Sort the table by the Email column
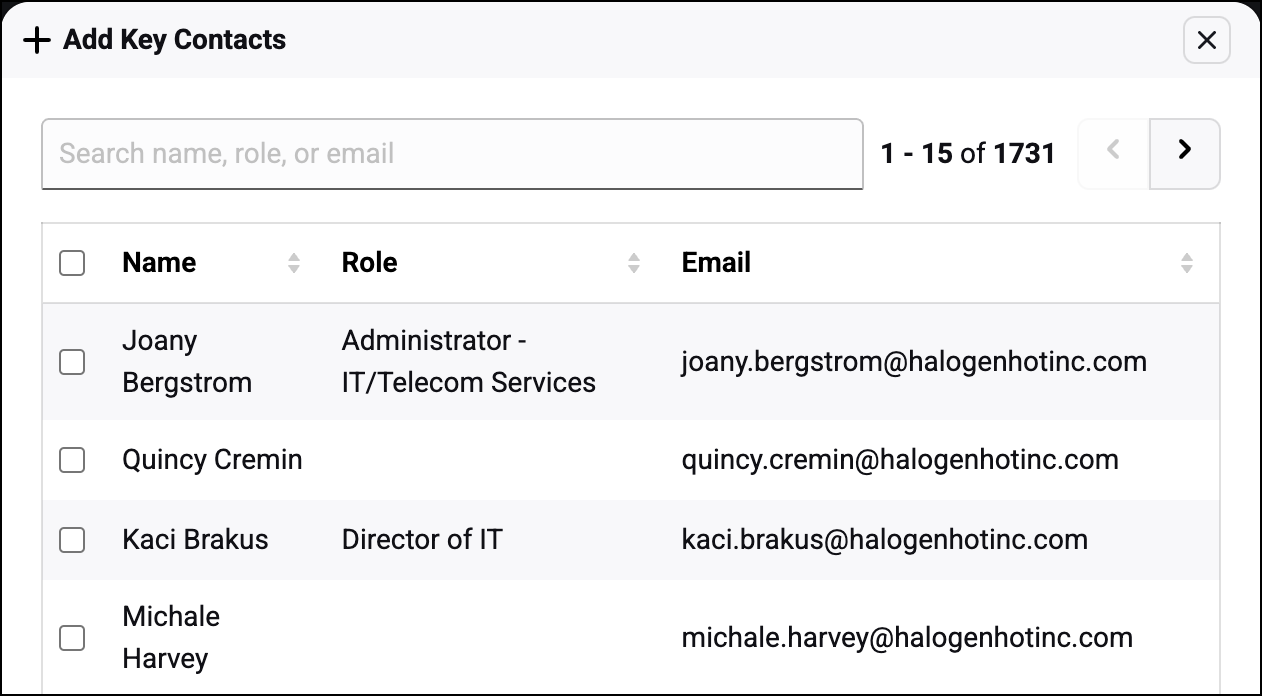Image resolution: width=1262 pixels, height=696 pixels. [1187, 263]
